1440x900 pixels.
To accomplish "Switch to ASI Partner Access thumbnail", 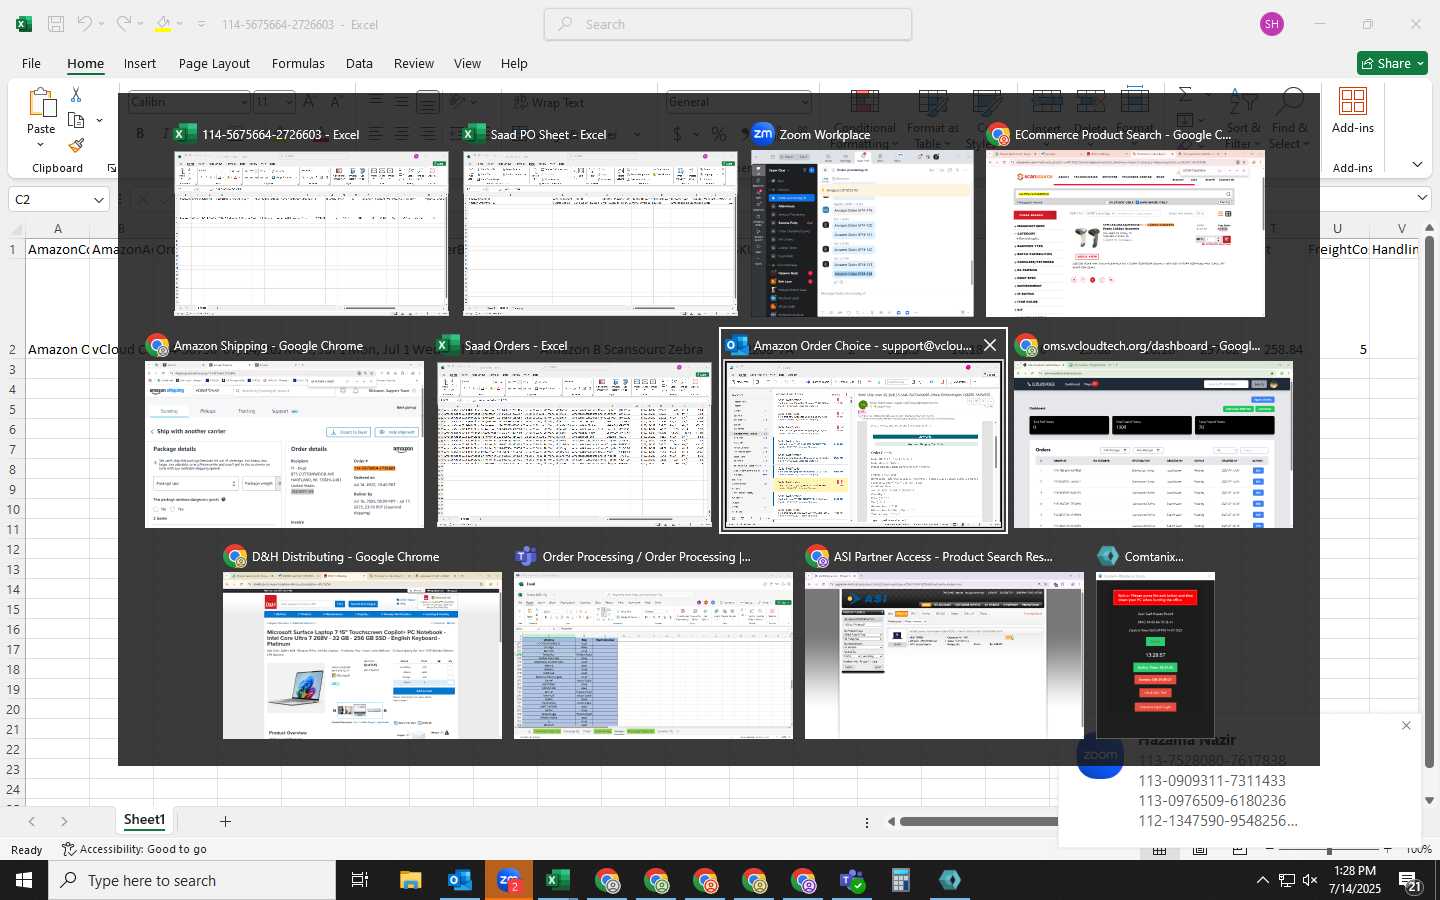I will [944, 656].
